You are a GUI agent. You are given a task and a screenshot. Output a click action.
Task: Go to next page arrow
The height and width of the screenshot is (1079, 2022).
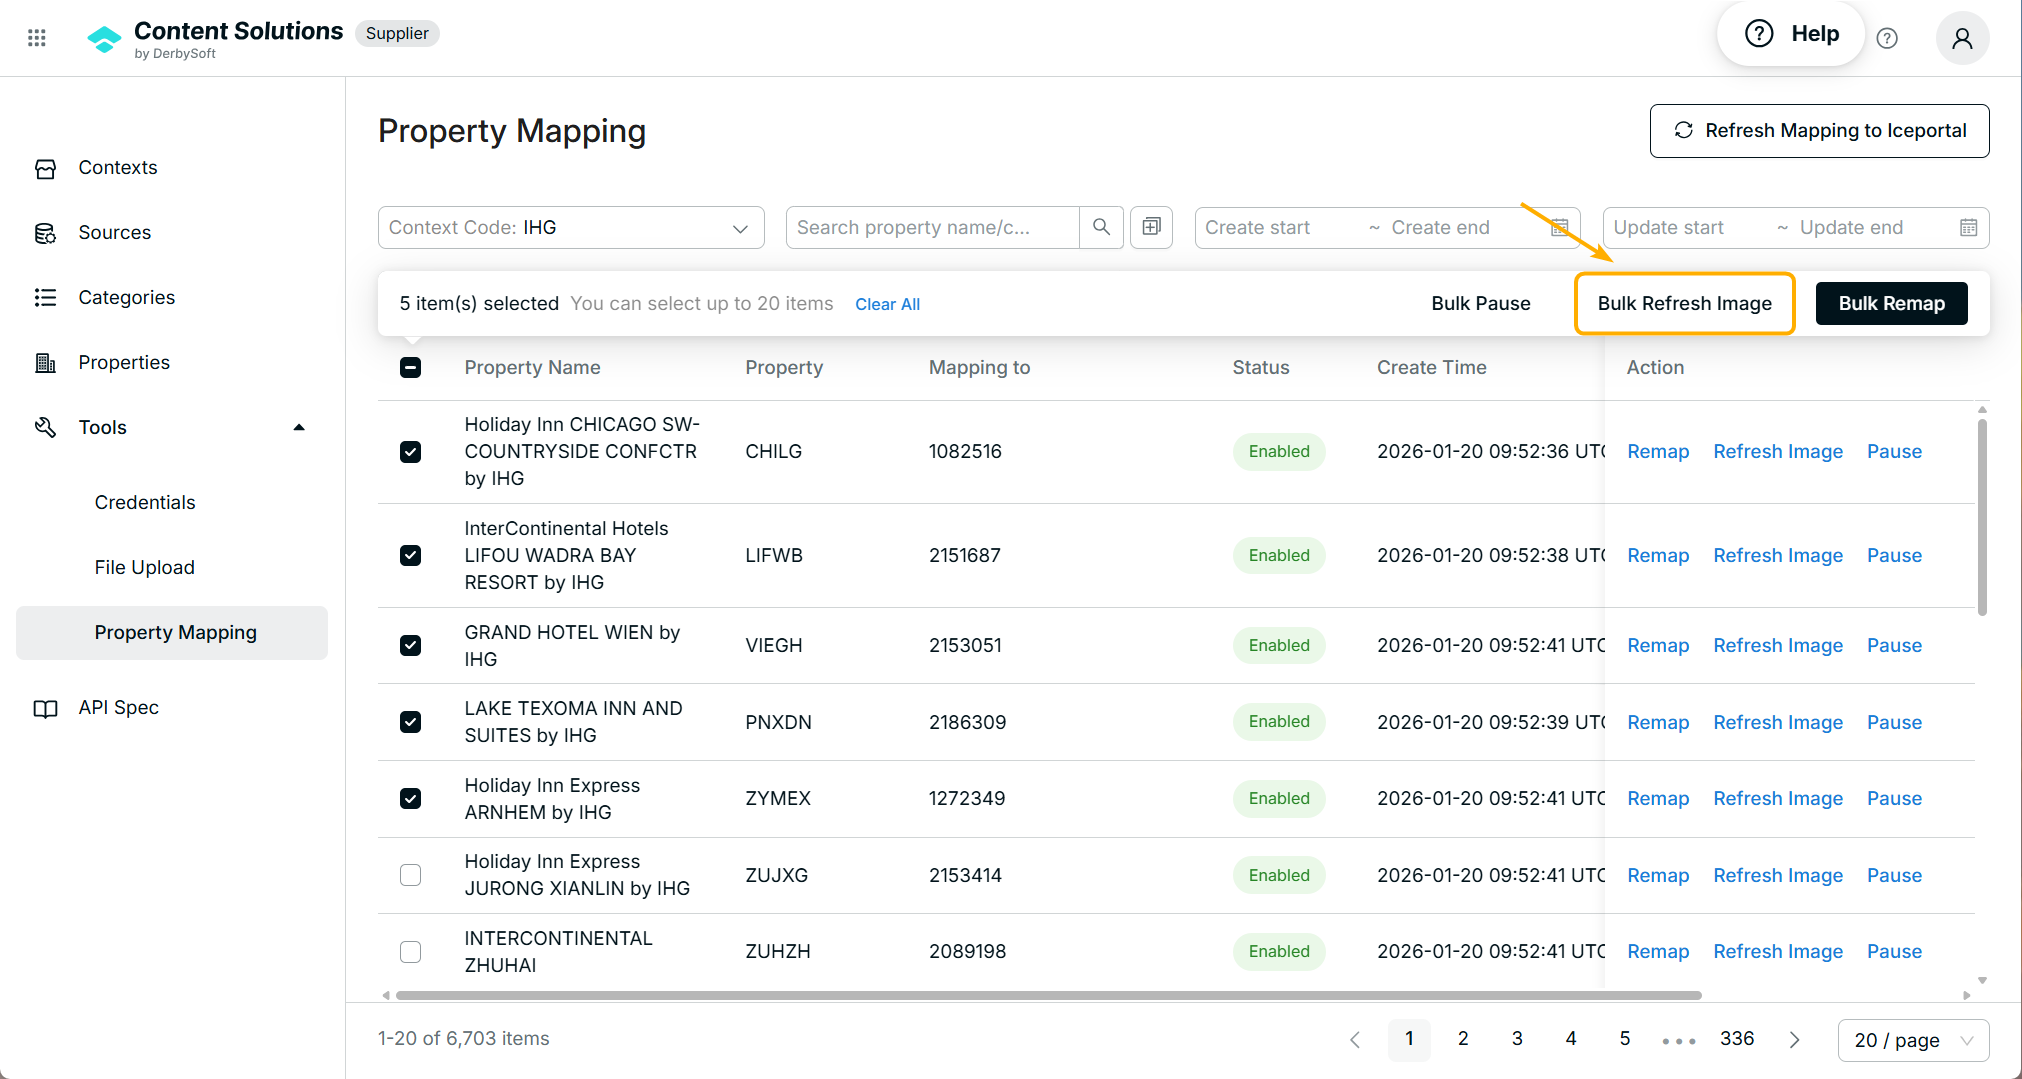click(x=1795, y=1040)
